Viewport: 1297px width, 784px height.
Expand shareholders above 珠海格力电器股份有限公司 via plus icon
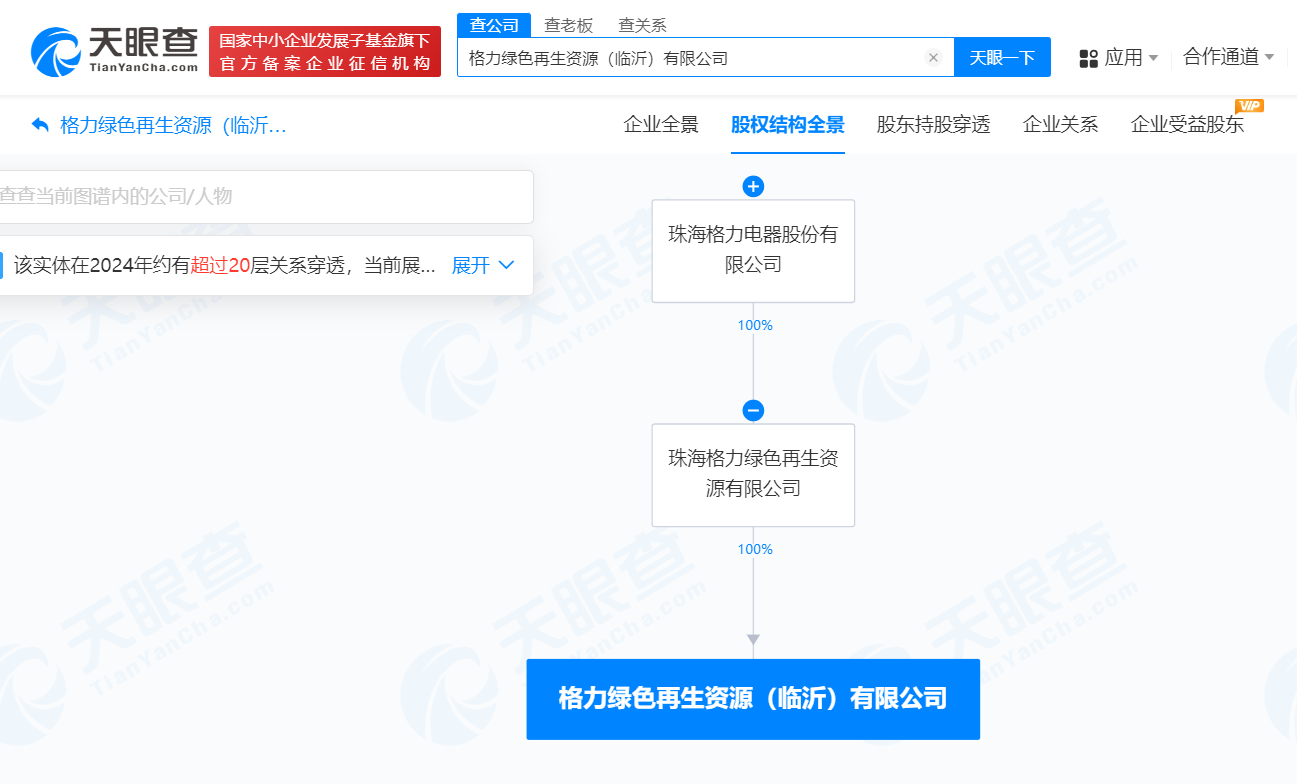753,186
